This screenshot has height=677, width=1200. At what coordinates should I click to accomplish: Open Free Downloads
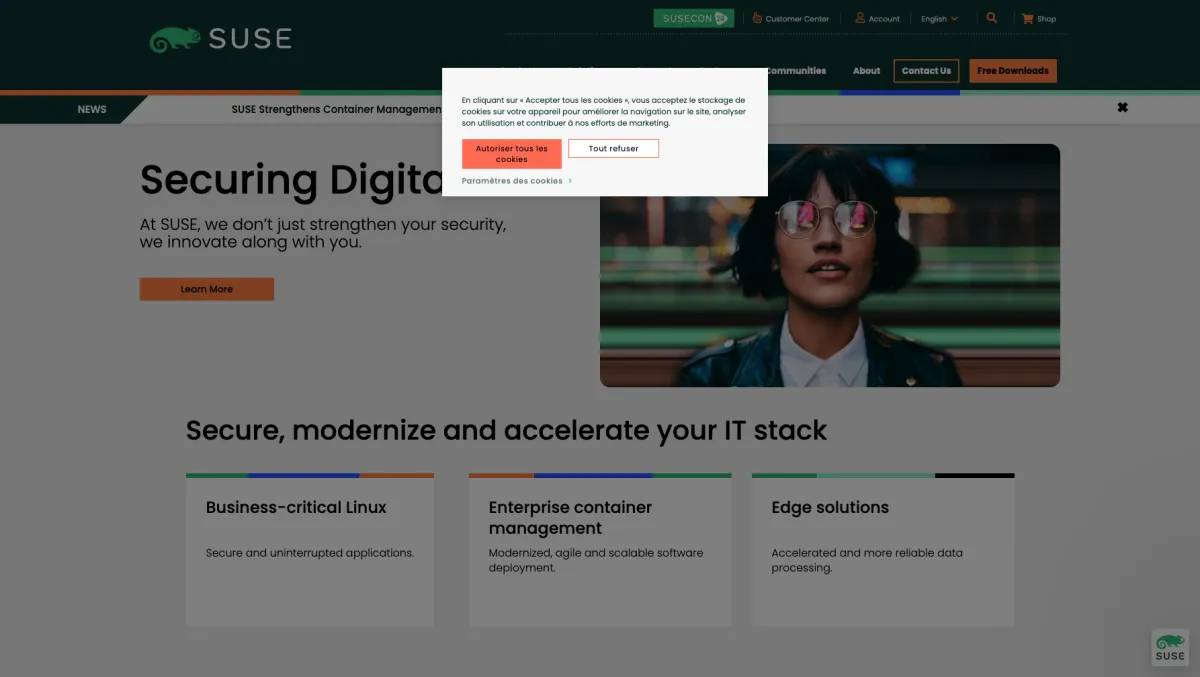coord(1012,70)
